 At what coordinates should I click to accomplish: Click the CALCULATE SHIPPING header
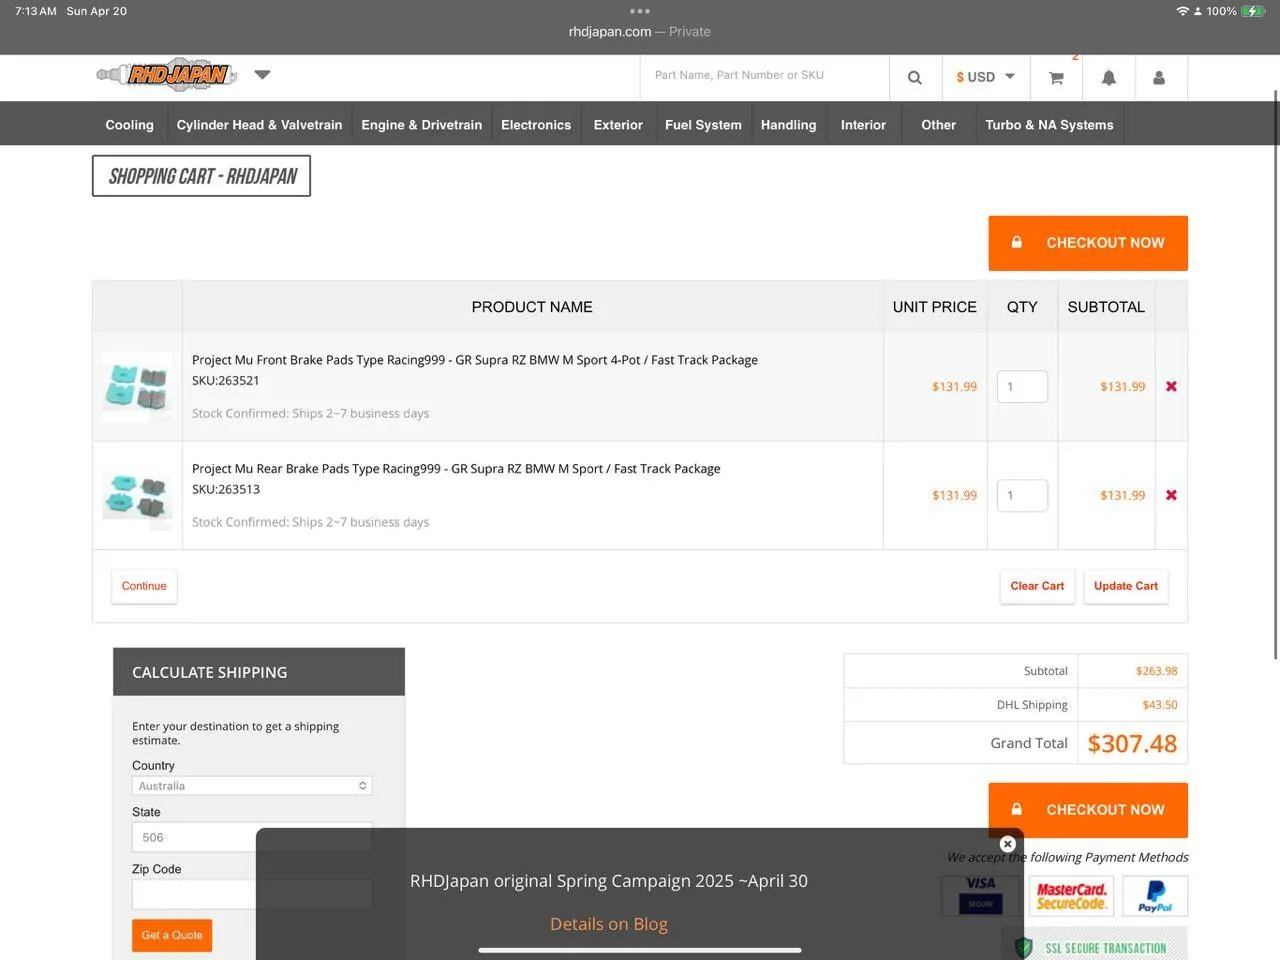point(259,672)
